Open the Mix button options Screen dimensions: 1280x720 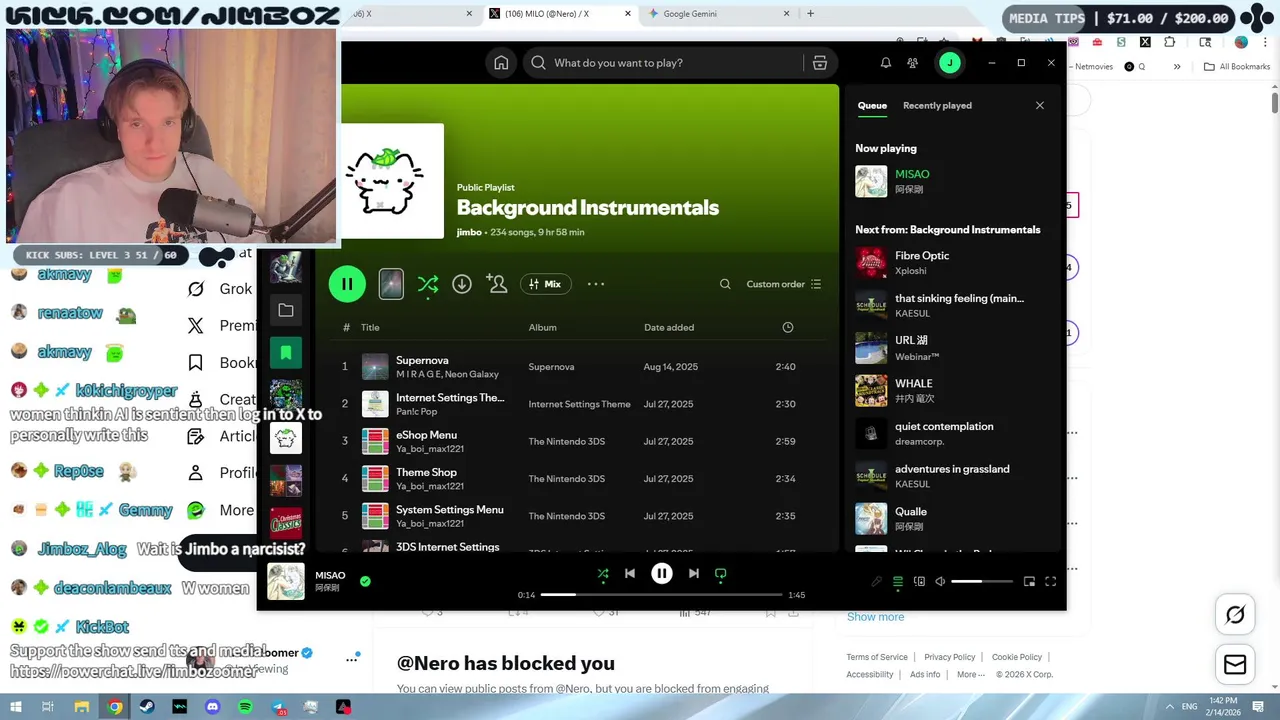(545, 284)
